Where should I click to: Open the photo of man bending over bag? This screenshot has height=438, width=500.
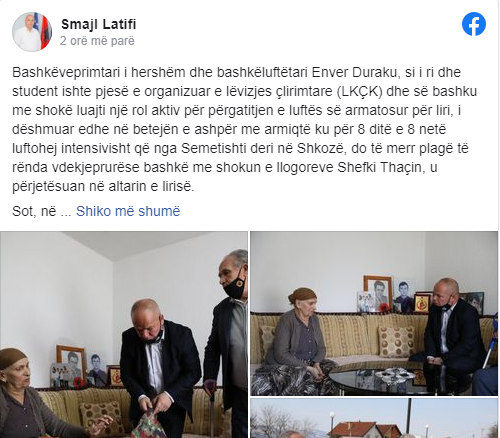pos(124,335)
